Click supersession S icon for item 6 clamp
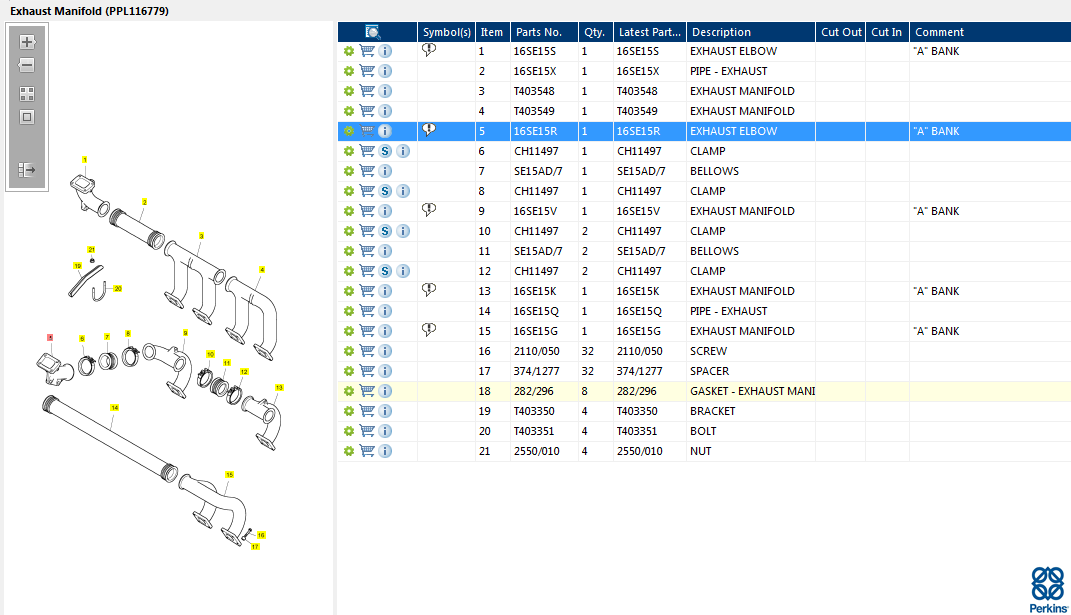 pos(385,151)
